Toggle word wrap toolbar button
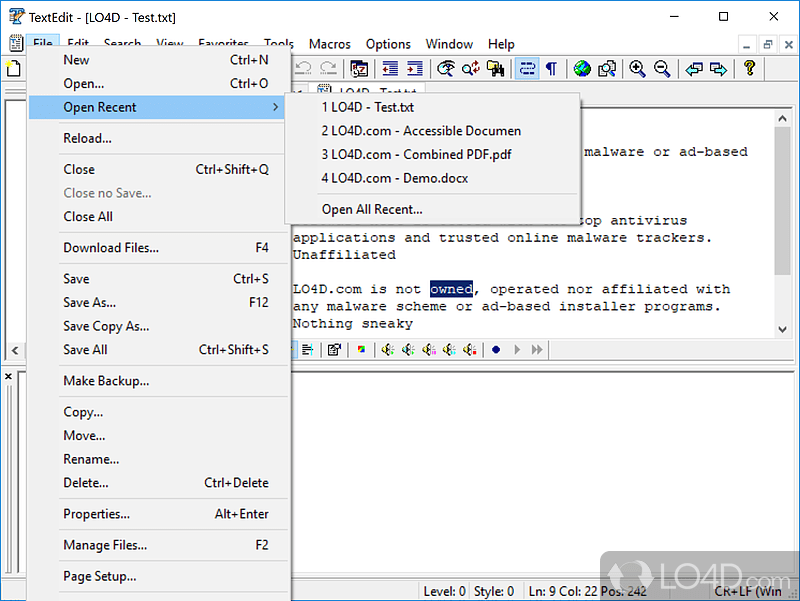The height and width of the screenshot is (601, 800). pyautogui.click(x=527, y=68)
